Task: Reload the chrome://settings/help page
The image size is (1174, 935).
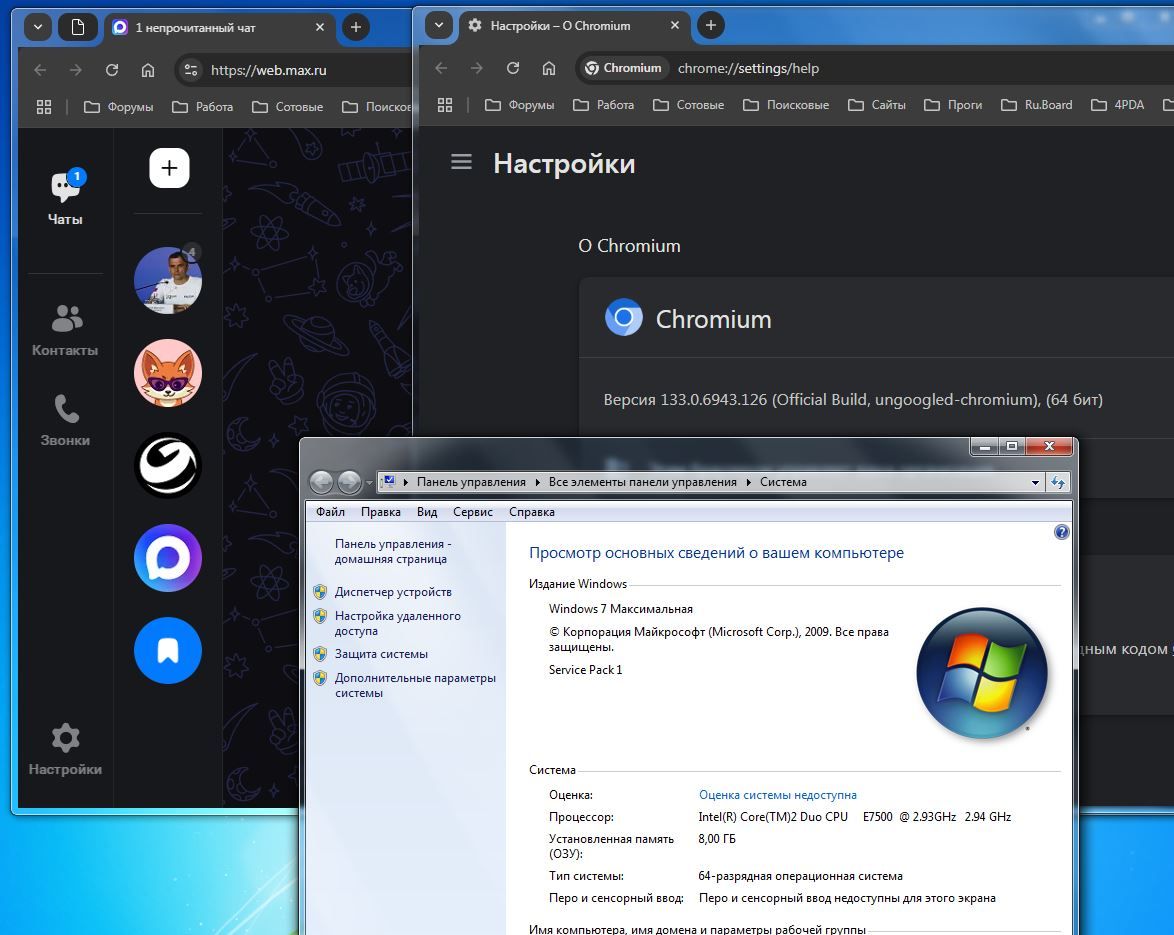Action: pos(513,68)
